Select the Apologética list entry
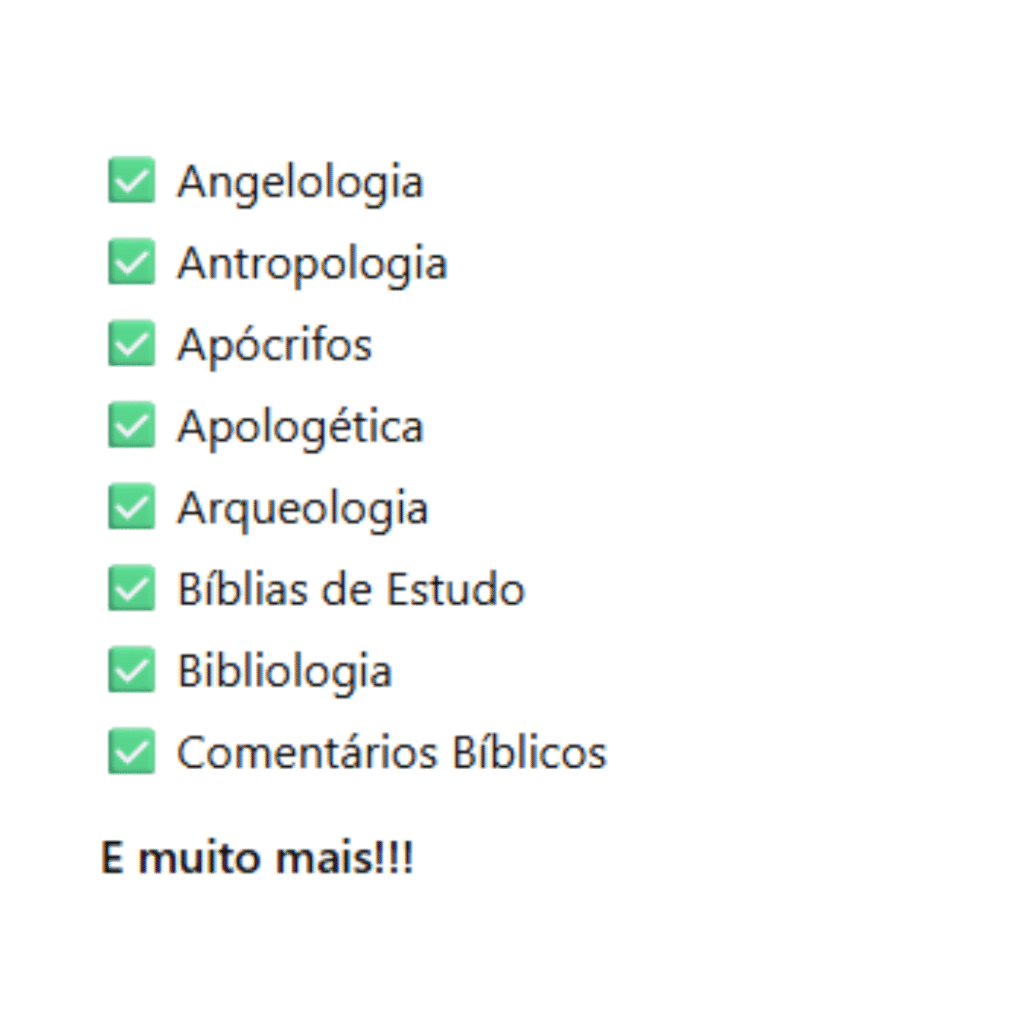 click(x=300, y=428)
